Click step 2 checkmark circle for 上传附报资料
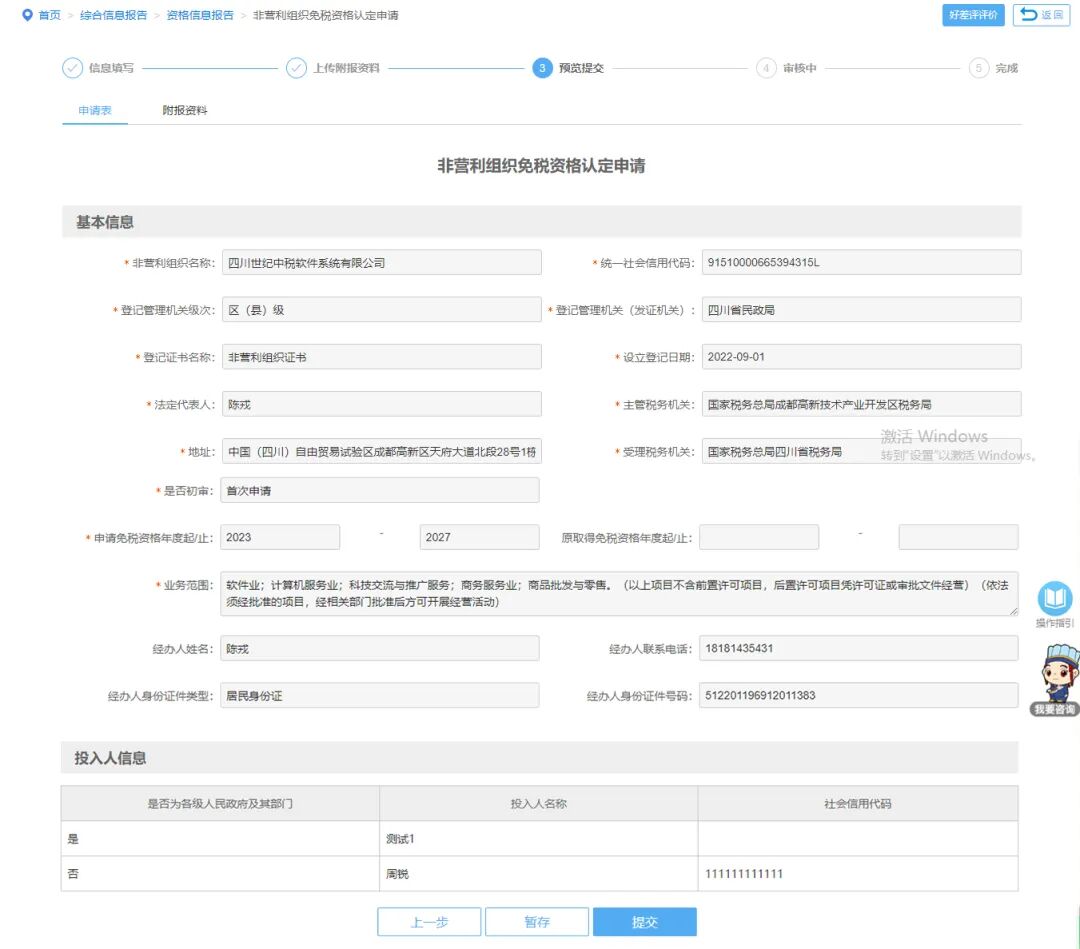The width and height of the screenshot is (1080, 949). coord(296,68)
